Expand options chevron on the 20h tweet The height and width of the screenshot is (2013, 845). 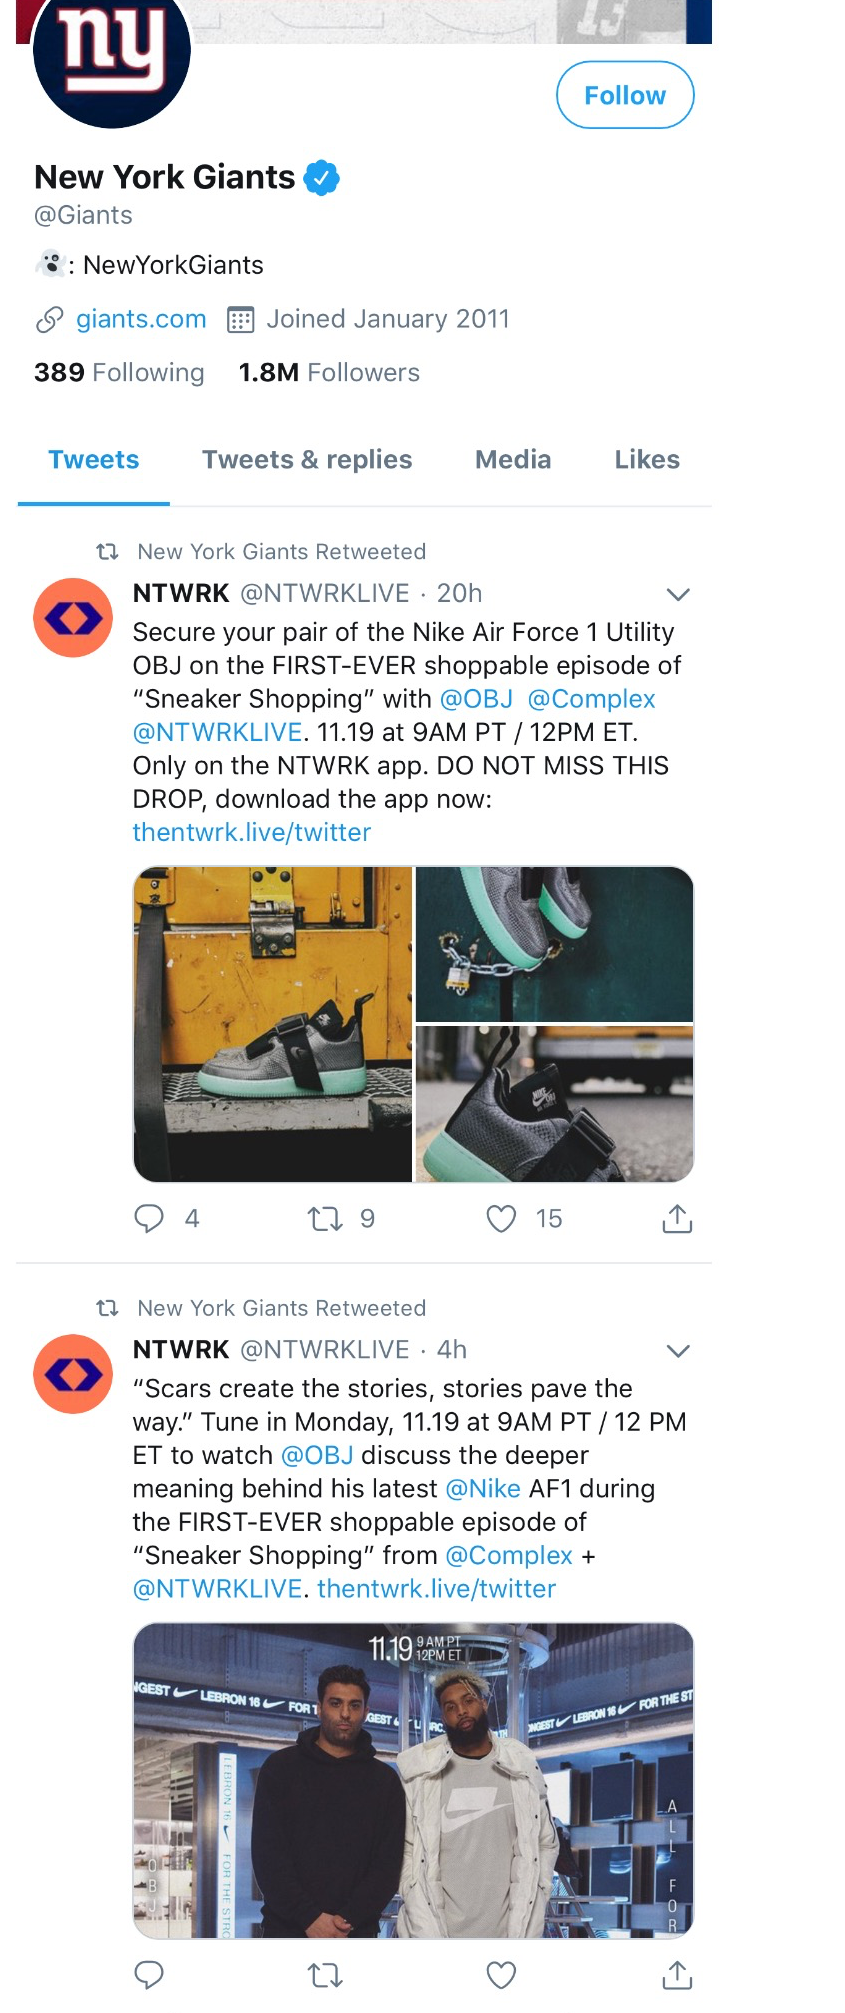click(x=678, y=595)
